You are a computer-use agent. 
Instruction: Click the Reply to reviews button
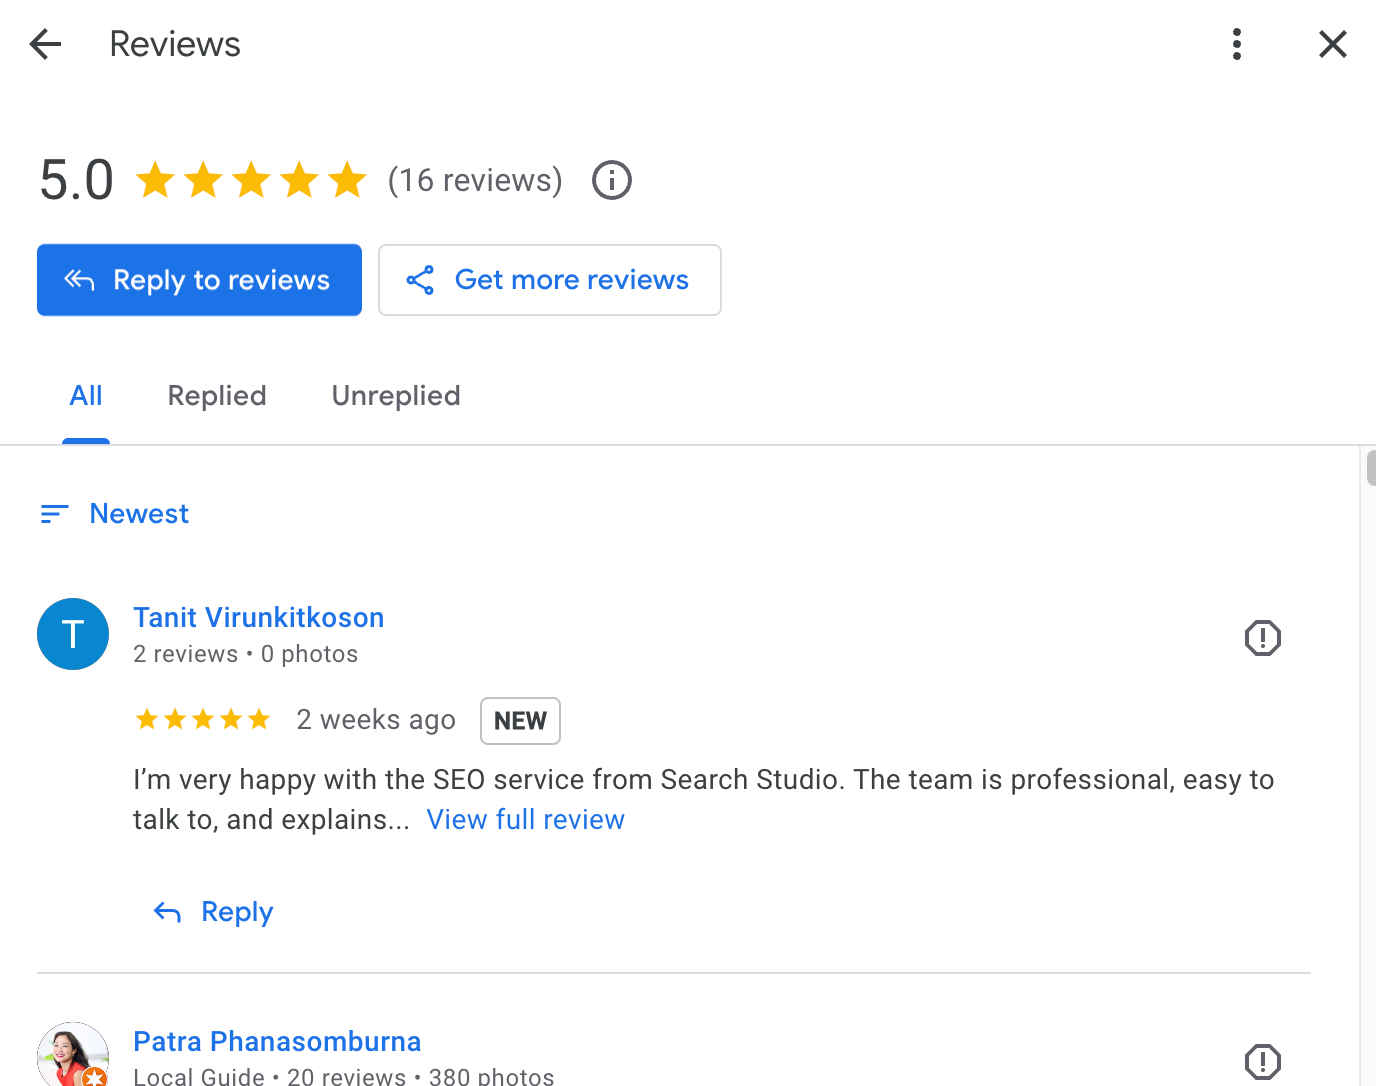click(200, 280)
